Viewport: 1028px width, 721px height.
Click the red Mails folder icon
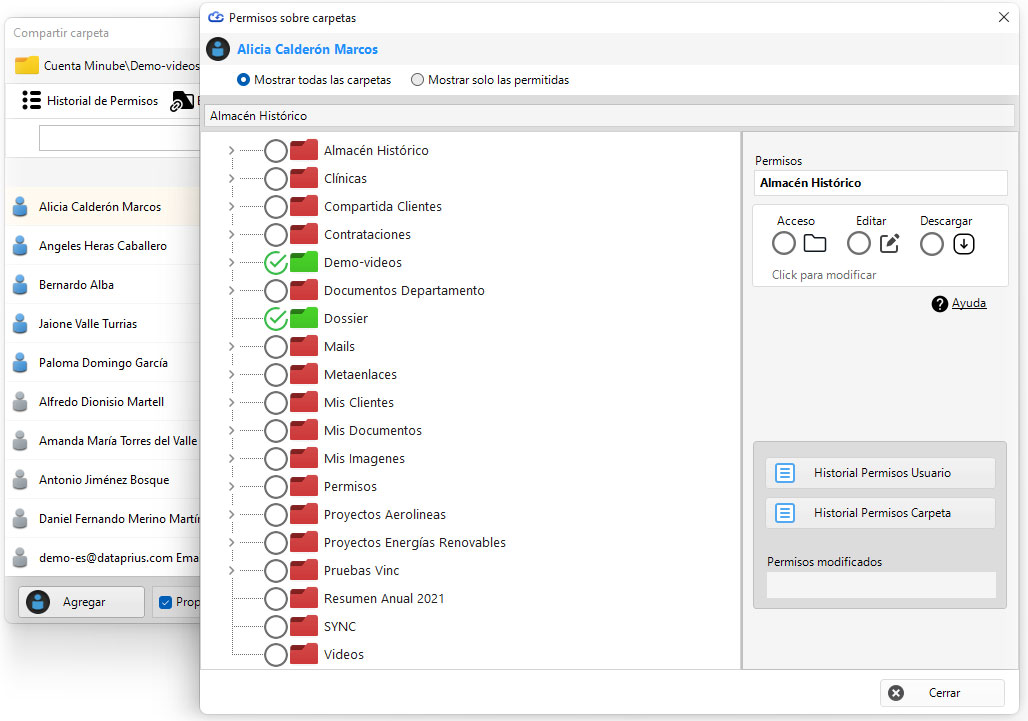click(304, 346)
